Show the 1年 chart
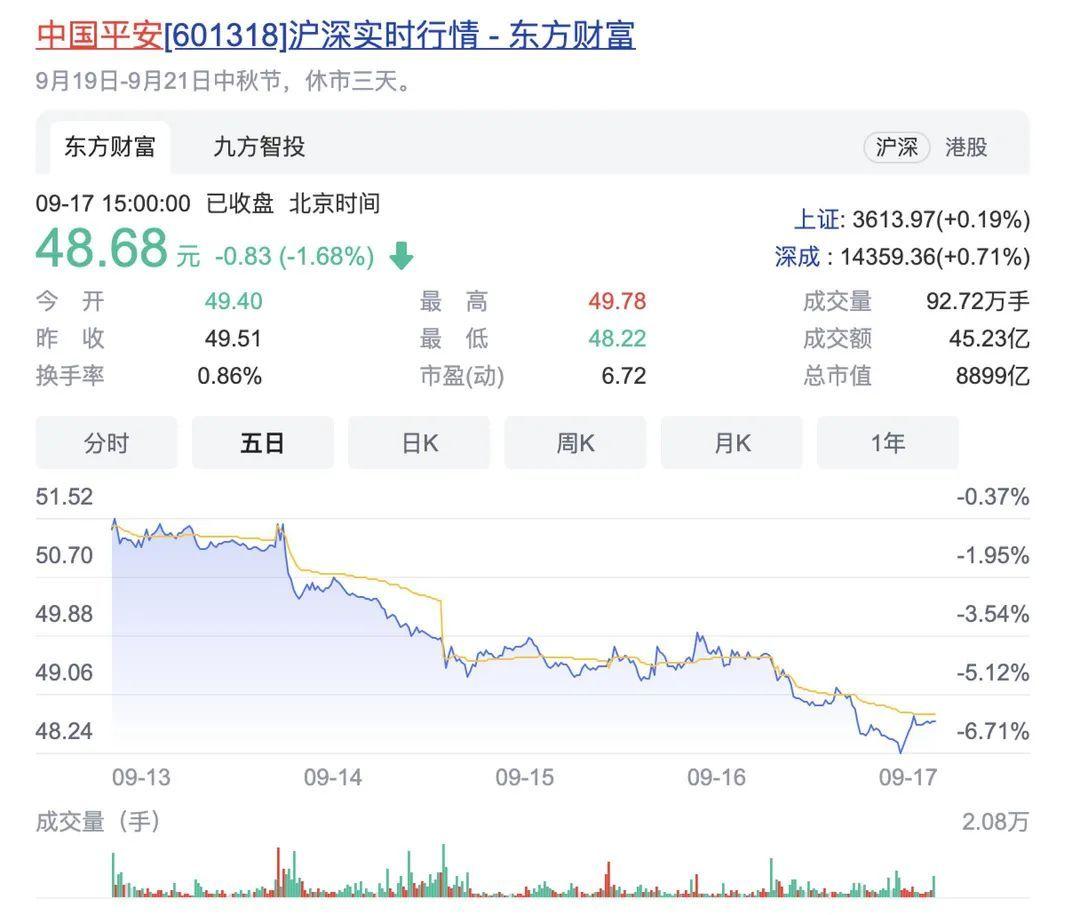Screen dimensions: 1080x915 pos(888,443)
